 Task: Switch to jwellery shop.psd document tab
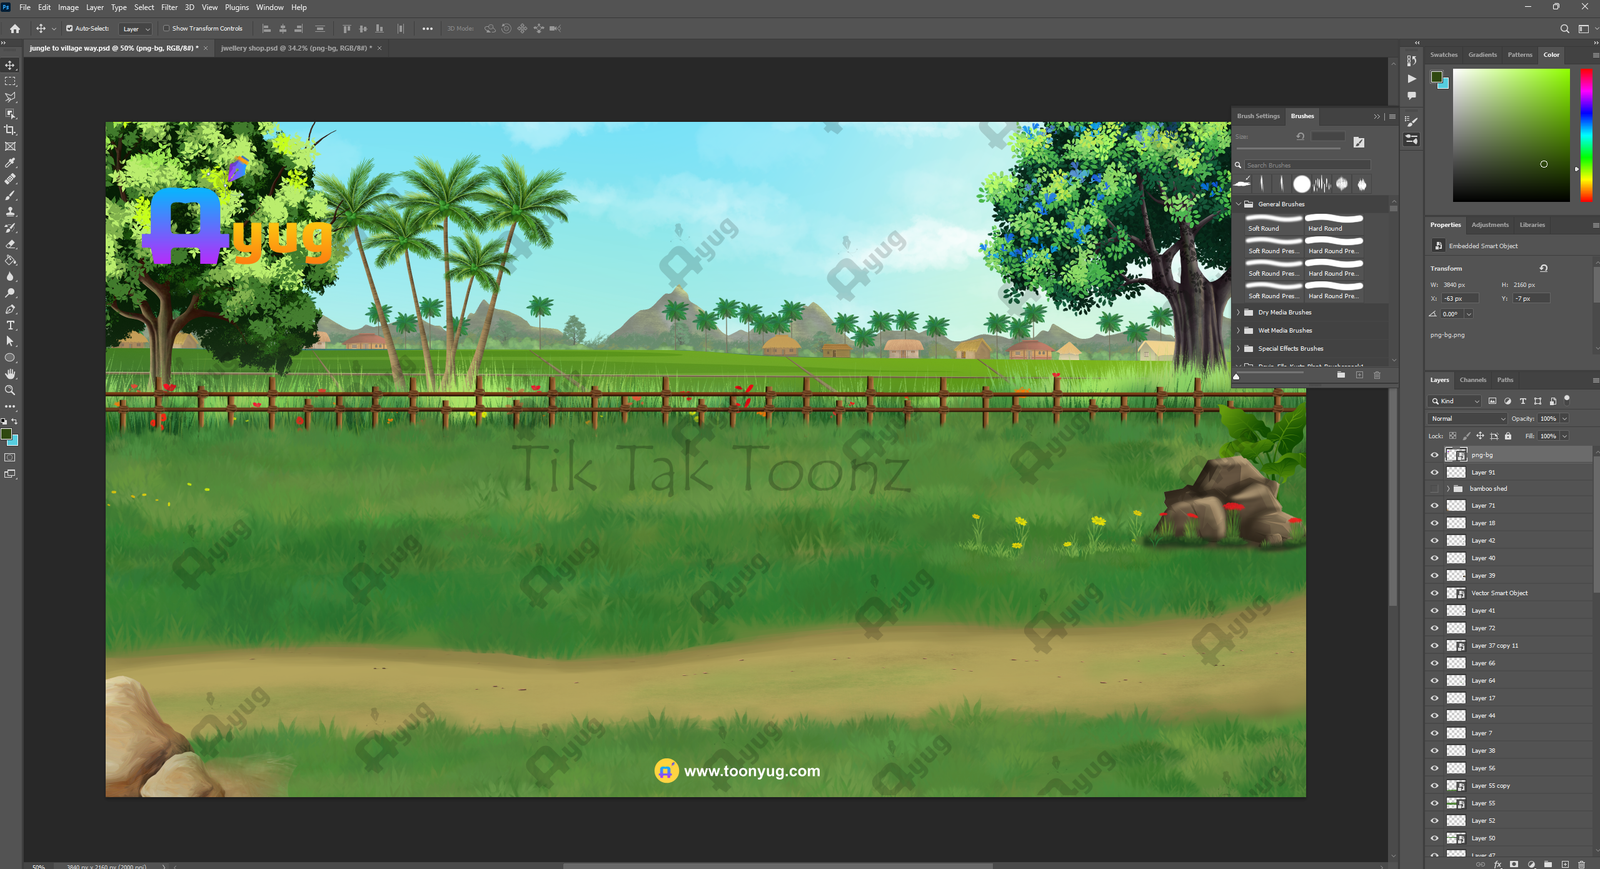[295, 48]
